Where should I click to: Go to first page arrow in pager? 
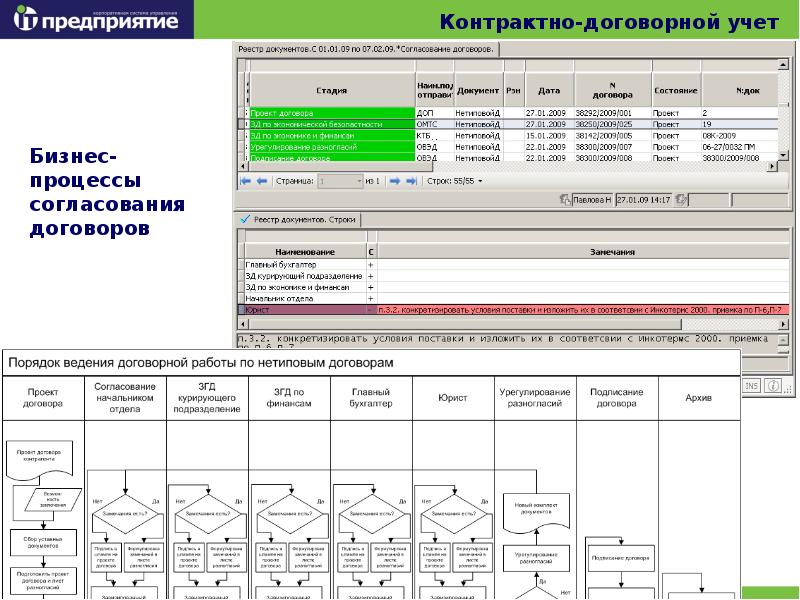245,181
